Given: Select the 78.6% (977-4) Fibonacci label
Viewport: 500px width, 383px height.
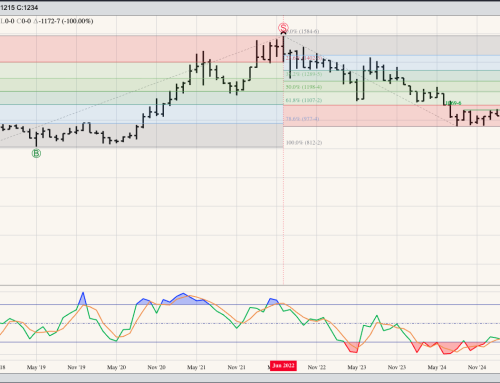Looking at the screenshot, I should (302, 119).
